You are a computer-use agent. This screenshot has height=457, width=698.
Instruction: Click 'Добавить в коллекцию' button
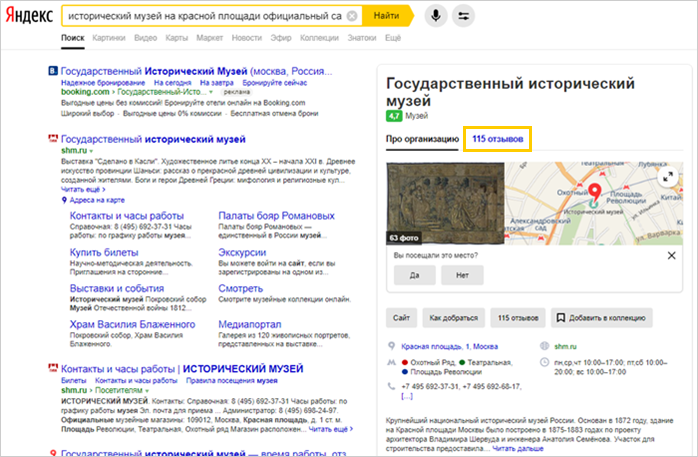tap(603, 318)
